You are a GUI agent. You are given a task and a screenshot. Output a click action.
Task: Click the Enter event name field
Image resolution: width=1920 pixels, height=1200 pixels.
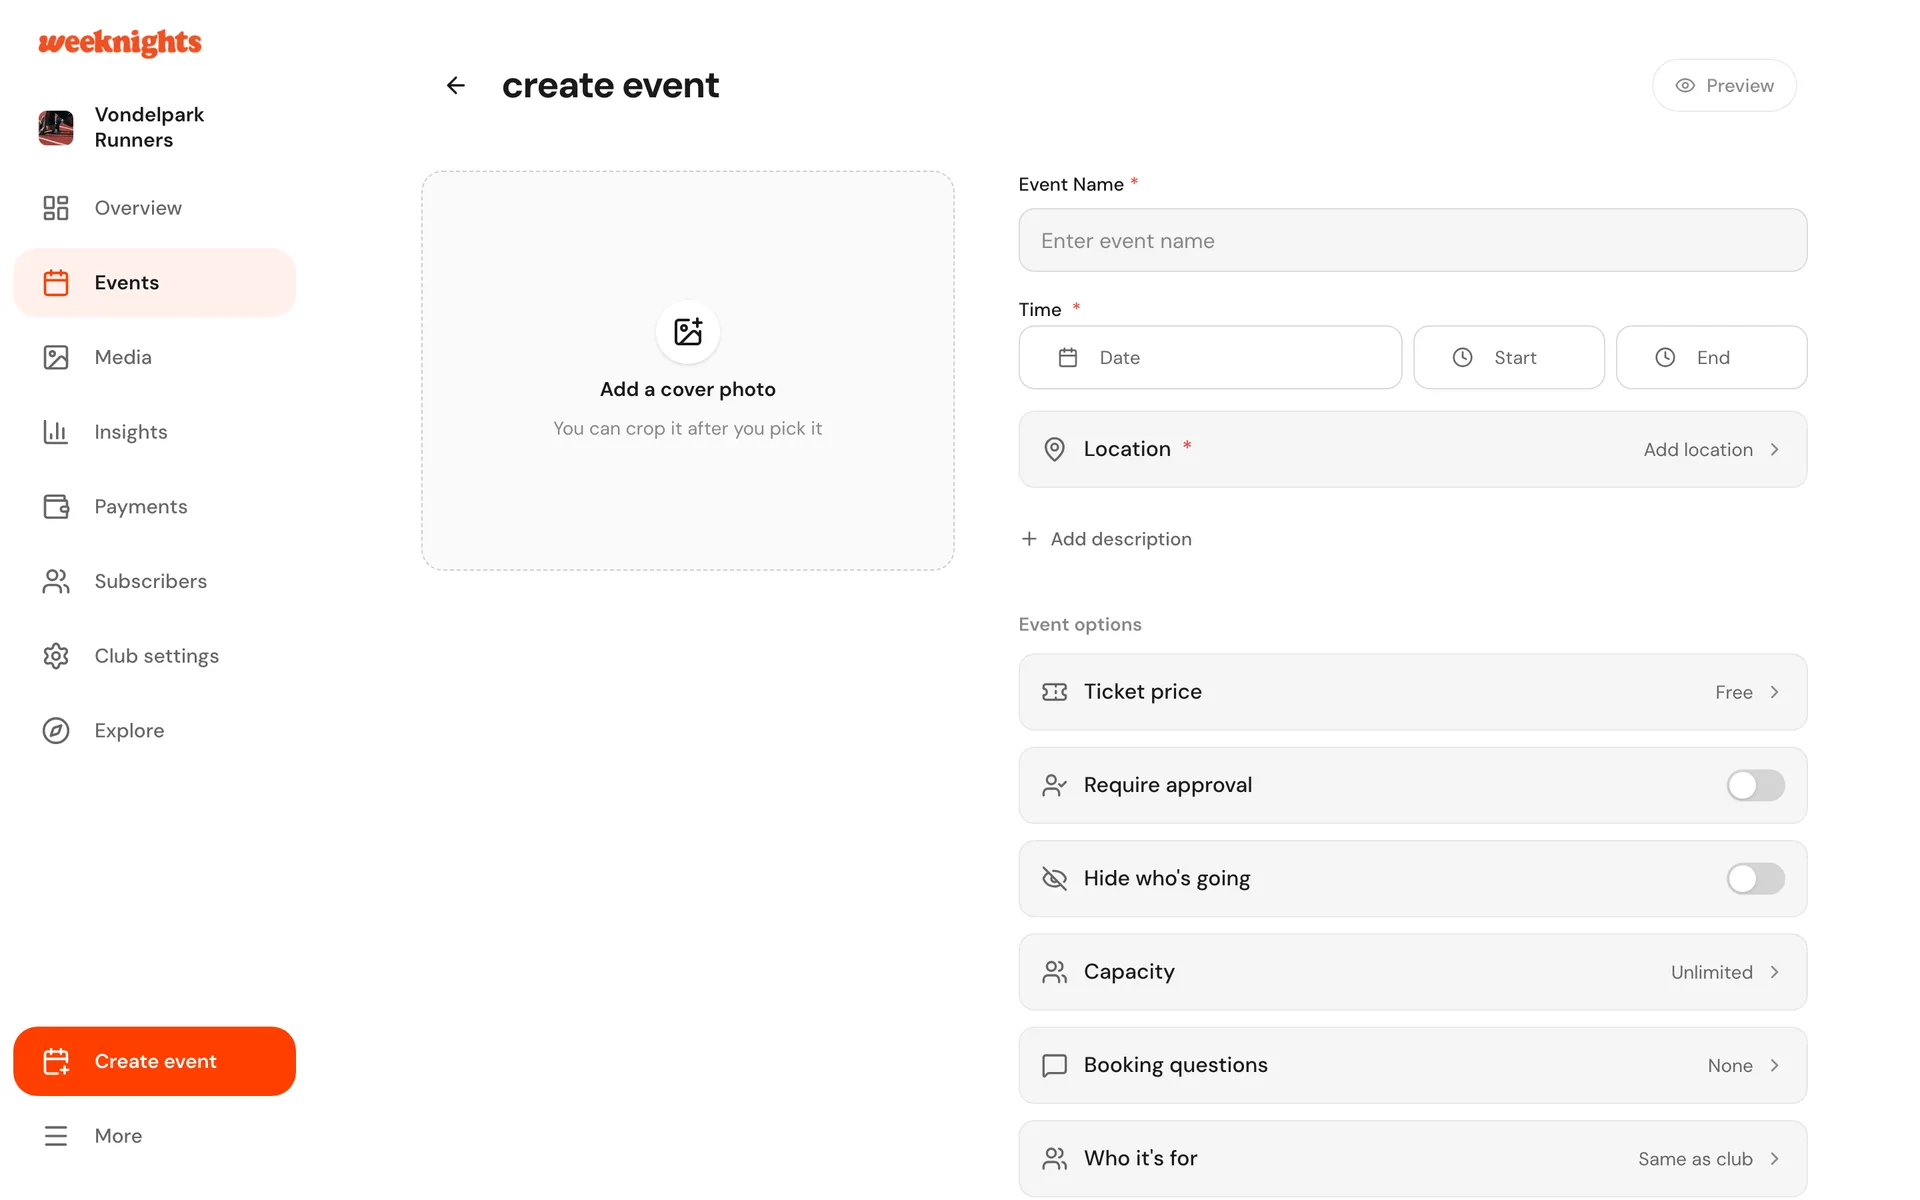click(1412, 240)
